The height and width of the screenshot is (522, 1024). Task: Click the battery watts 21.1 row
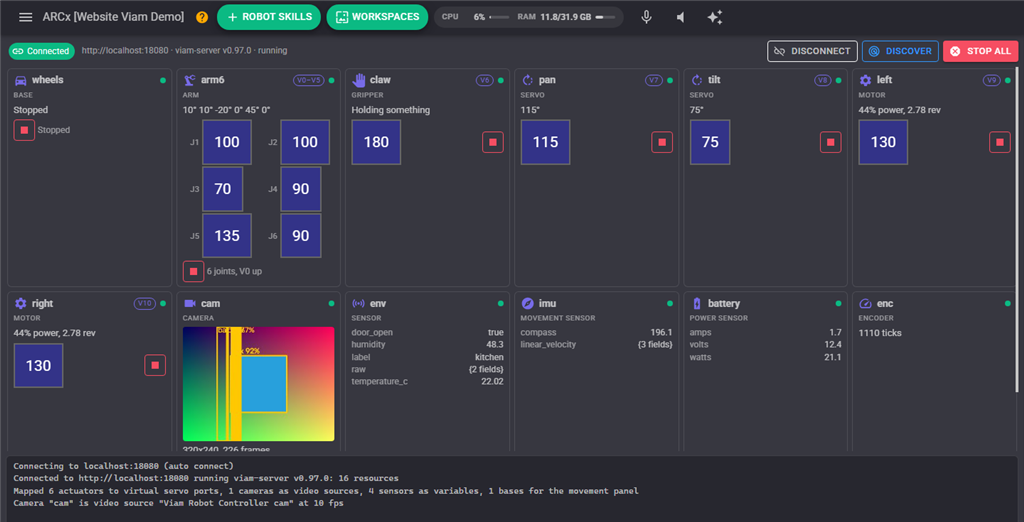point(765,357)
